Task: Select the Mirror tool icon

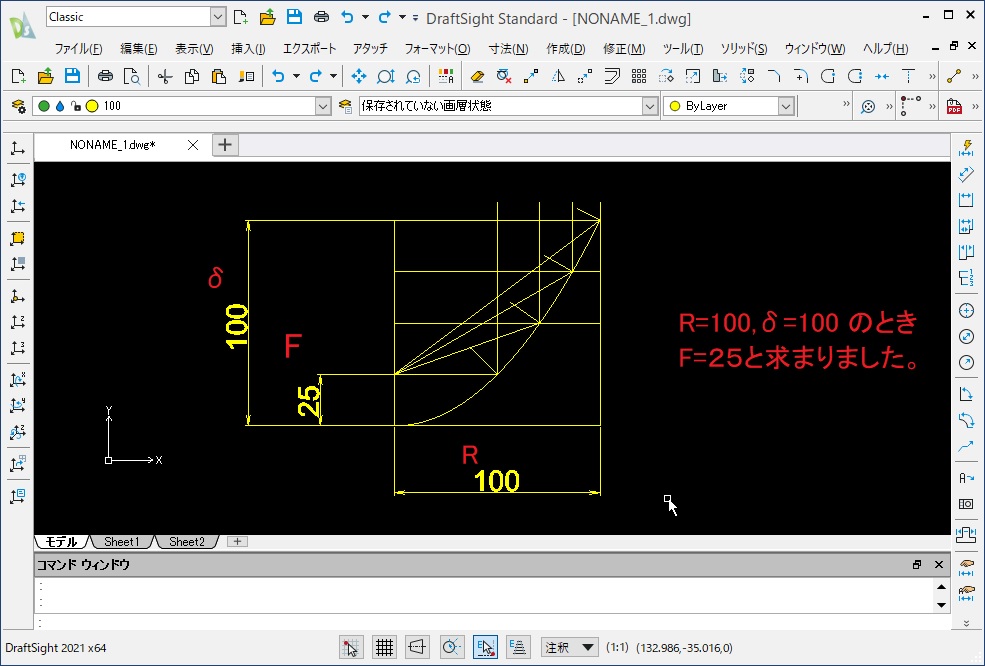Action: pos(558,77)
